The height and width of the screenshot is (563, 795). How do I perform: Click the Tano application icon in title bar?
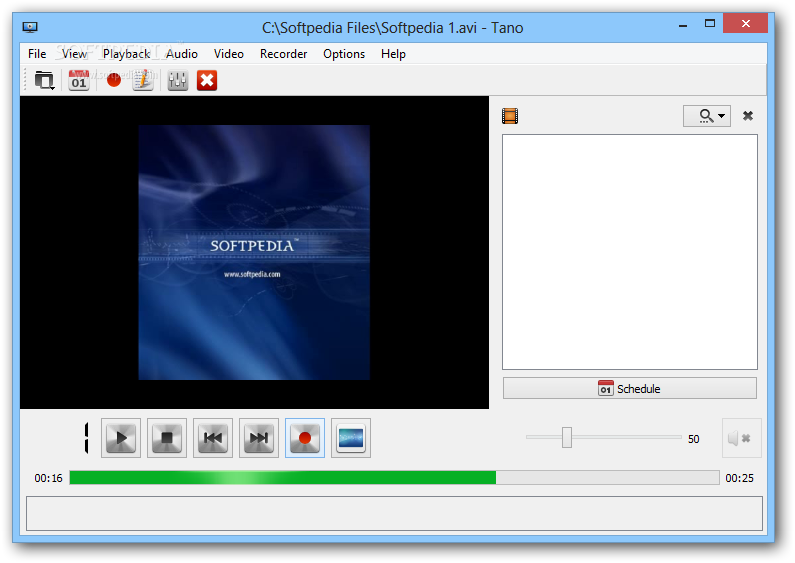(30, 27)
